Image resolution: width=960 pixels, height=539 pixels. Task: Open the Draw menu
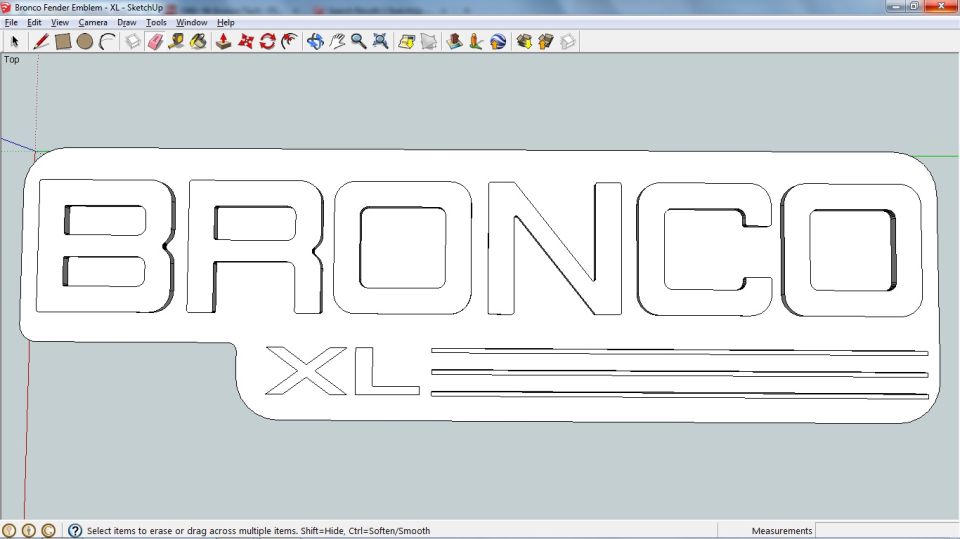(x=127, y=22)
